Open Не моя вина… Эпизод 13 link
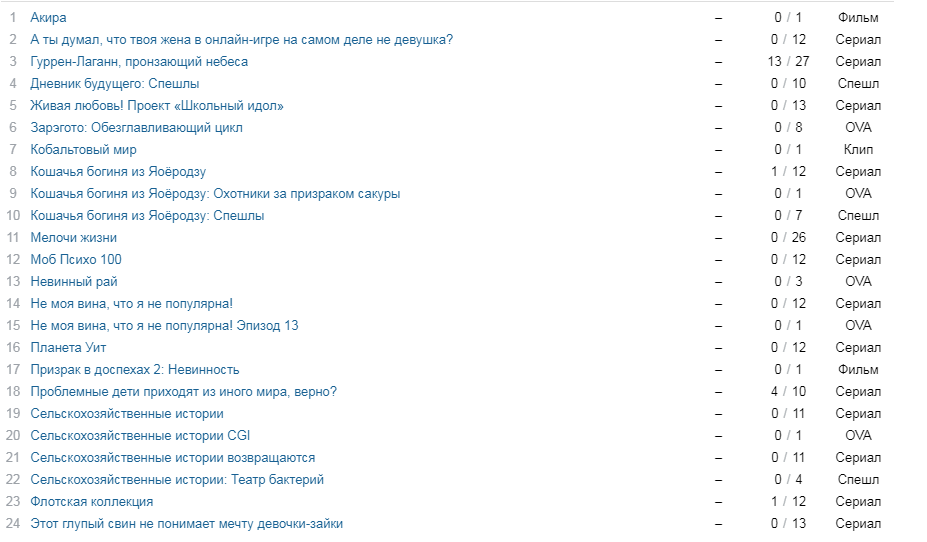 tap(164, 326)
